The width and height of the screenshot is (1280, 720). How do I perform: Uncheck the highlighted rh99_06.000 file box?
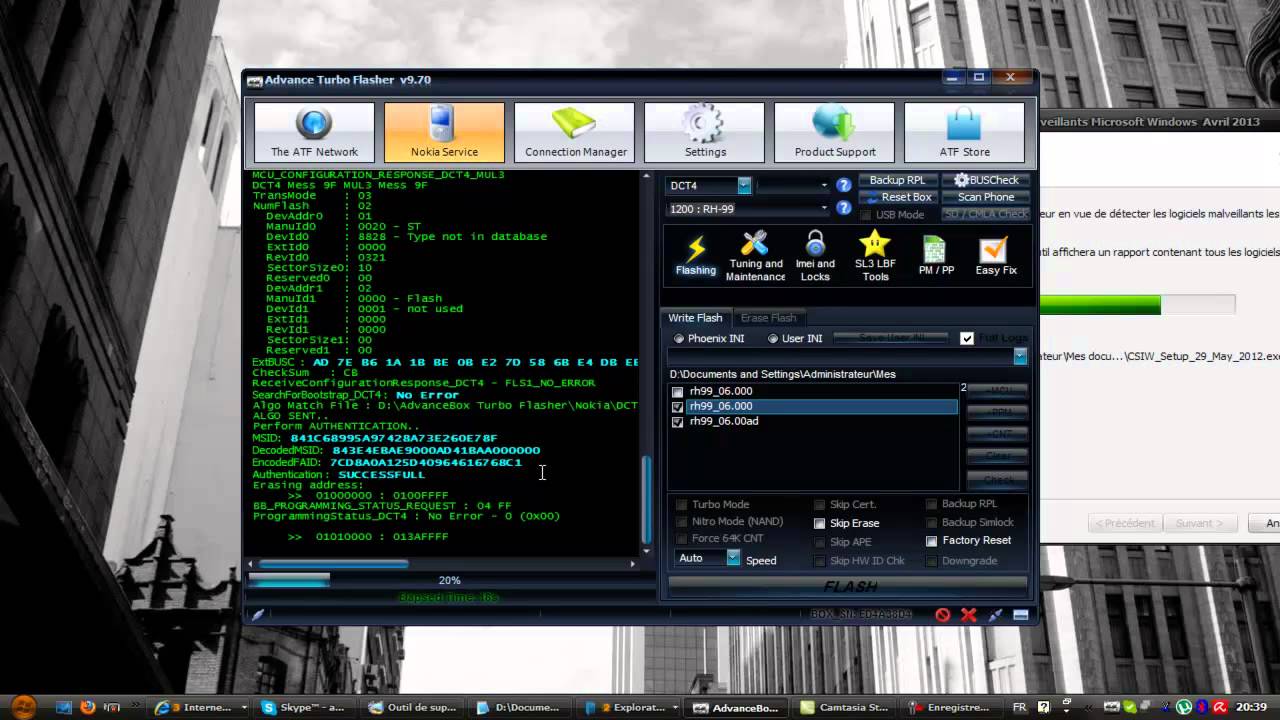coord(677,407)
